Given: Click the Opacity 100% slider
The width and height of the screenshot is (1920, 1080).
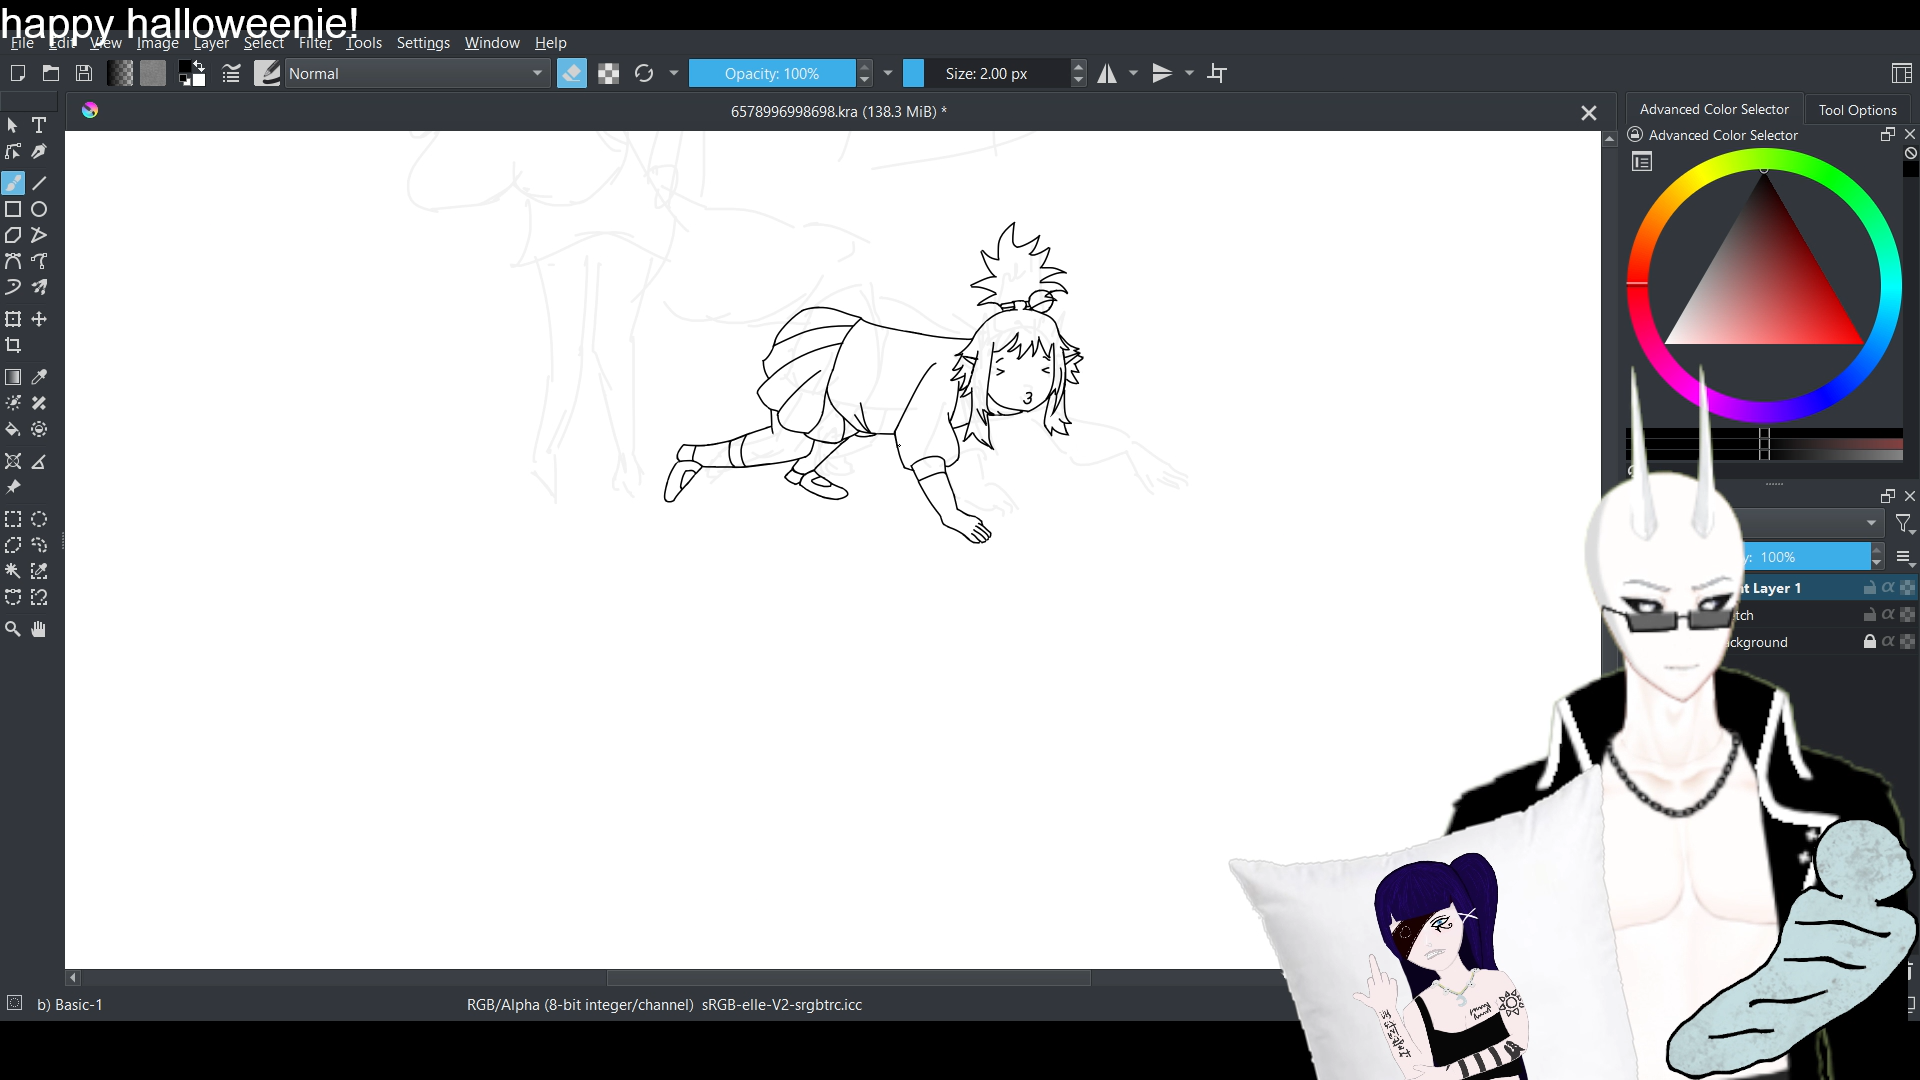Looking at the screenshot, I should click(x=771, y=73).
